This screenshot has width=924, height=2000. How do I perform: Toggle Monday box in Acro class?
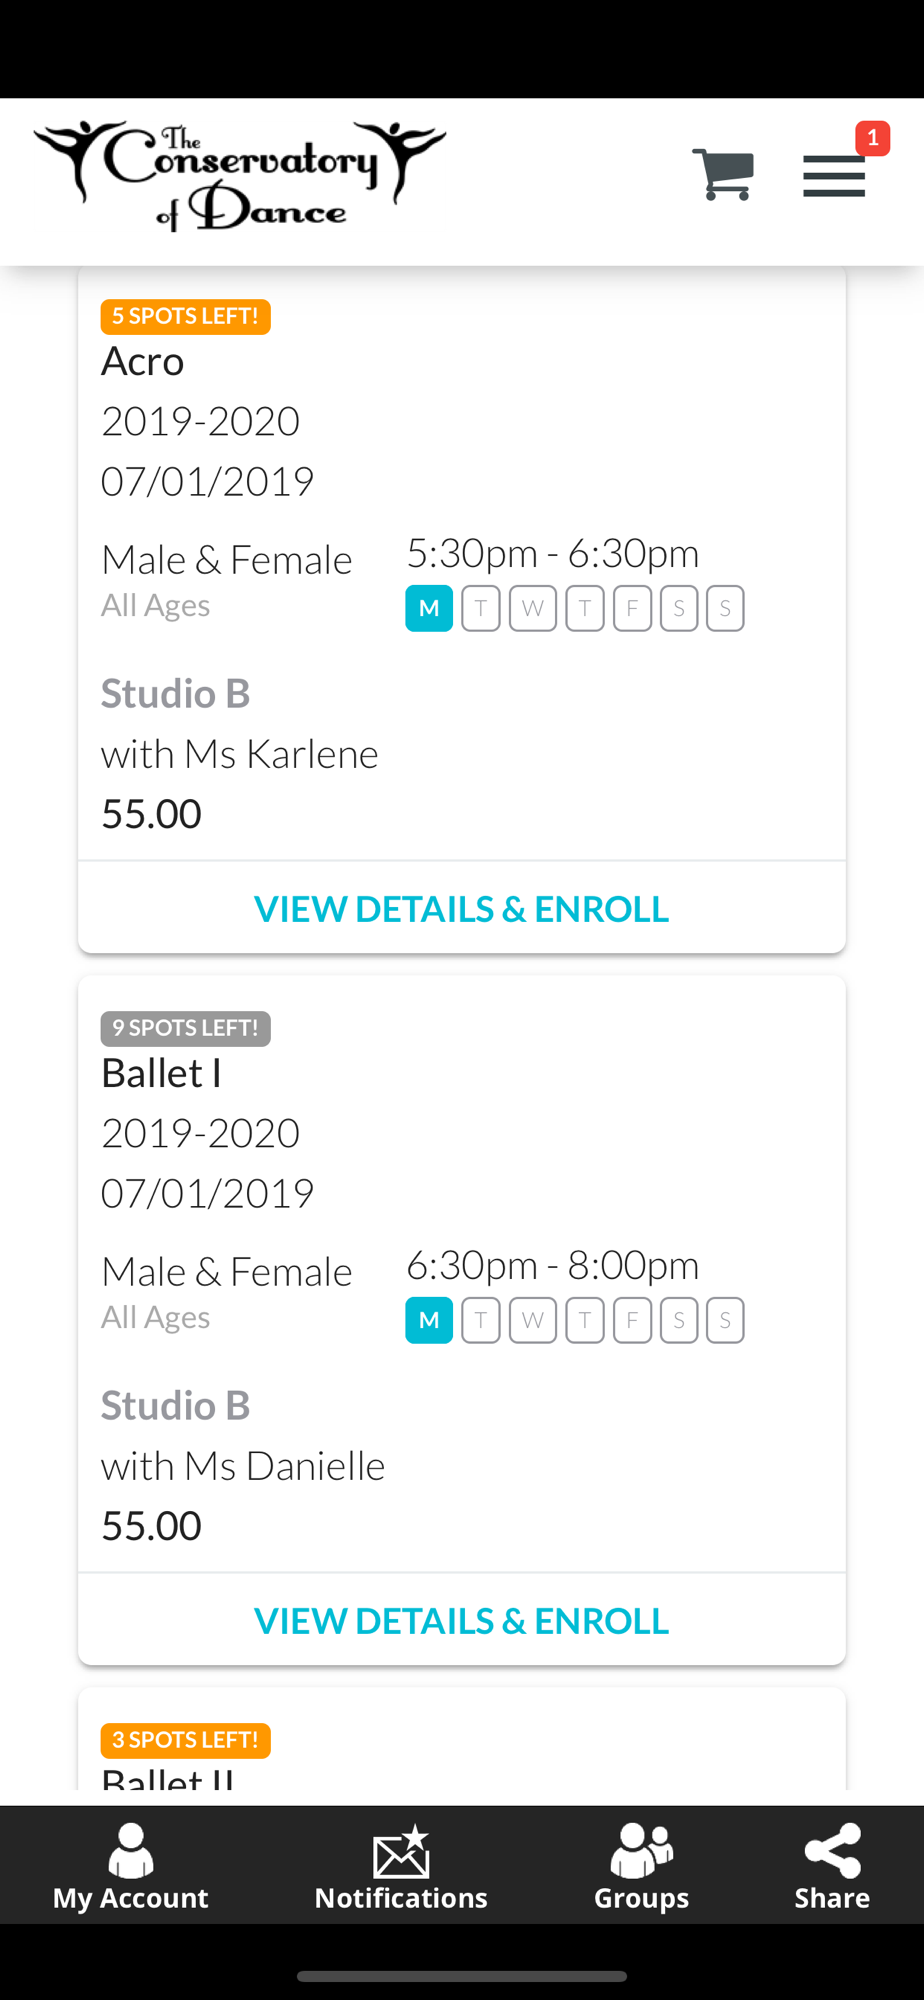point(429,608)
